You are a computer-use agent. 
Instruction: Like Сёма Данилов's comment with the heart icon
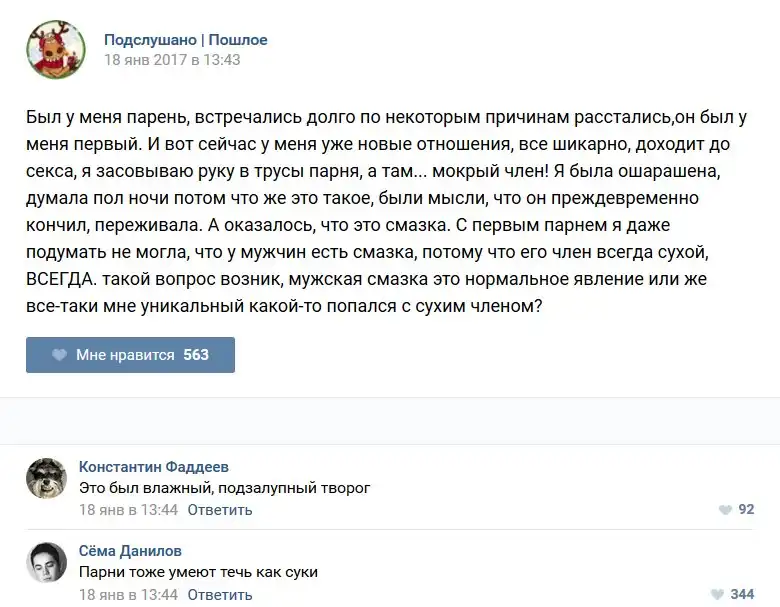click(718, 595)
